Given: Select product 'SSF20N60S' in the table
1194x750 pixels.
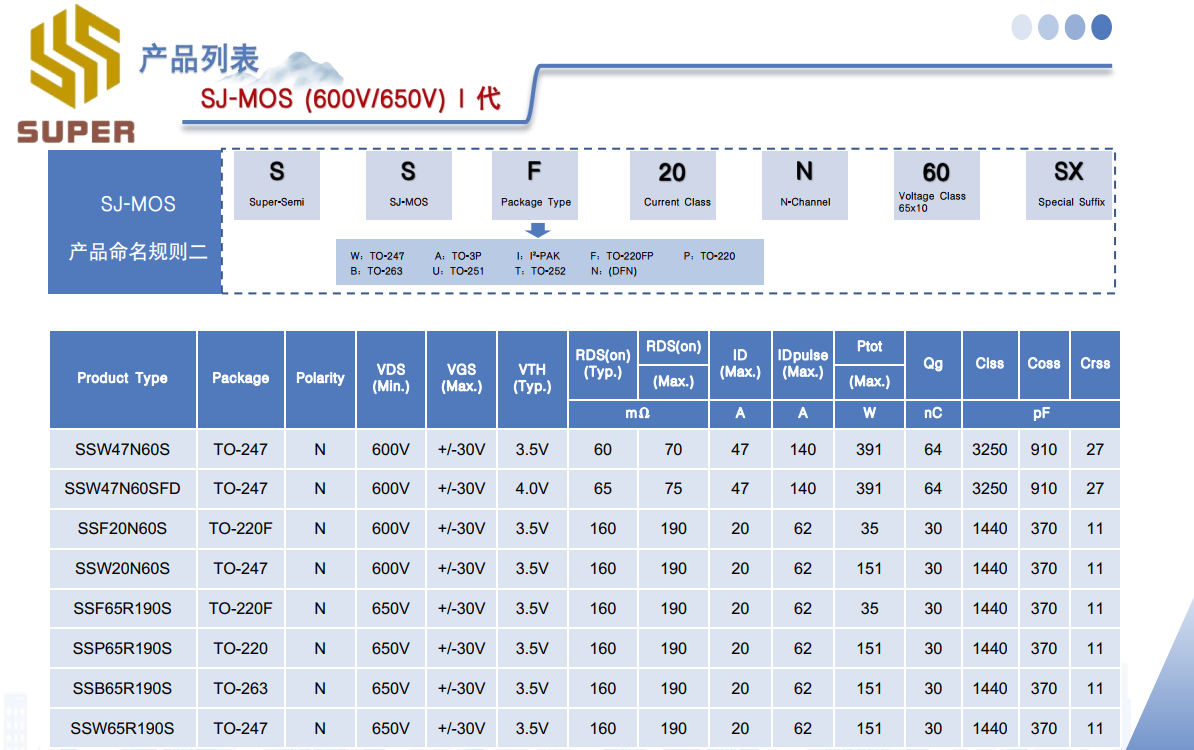Looking at the screenshot, I should pos(123,528).
